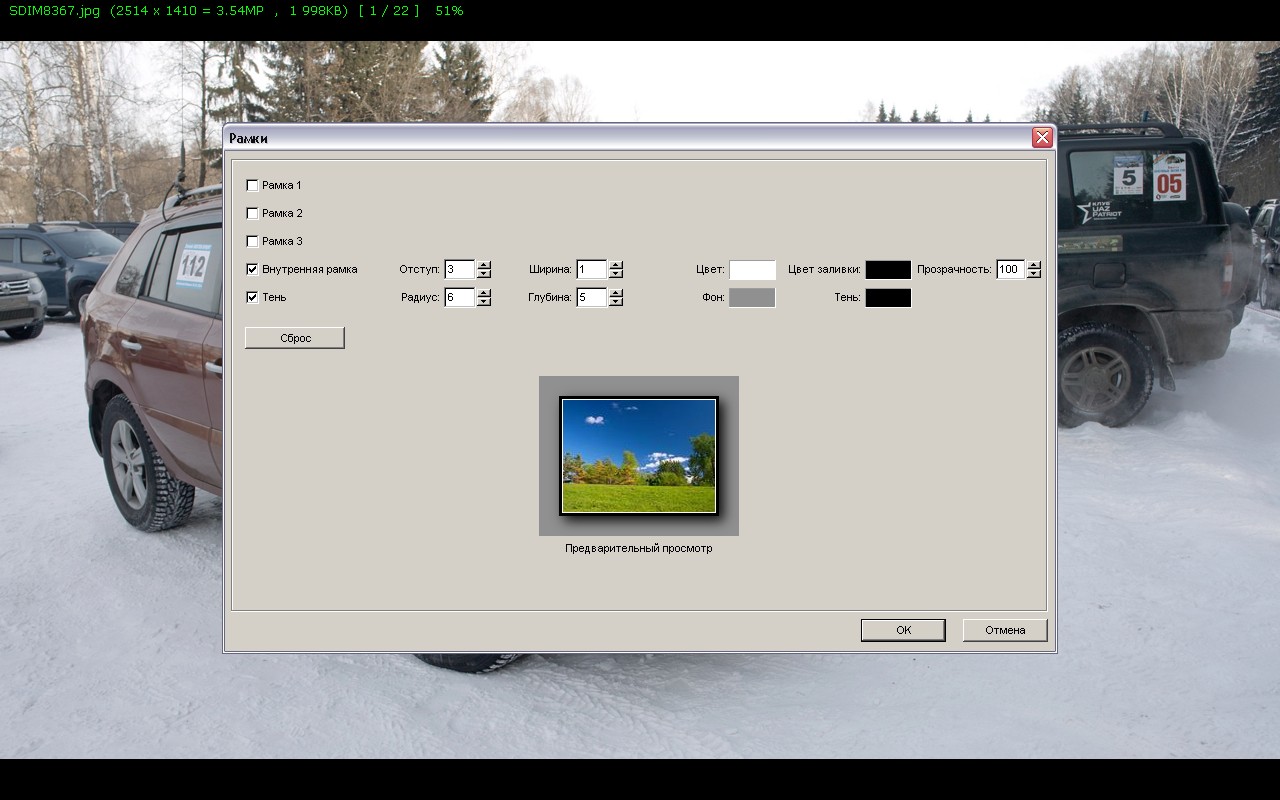Viewport: 1280px width, 800px height.
Task: Disable the Тень checkbox
Action: [252, 297]
